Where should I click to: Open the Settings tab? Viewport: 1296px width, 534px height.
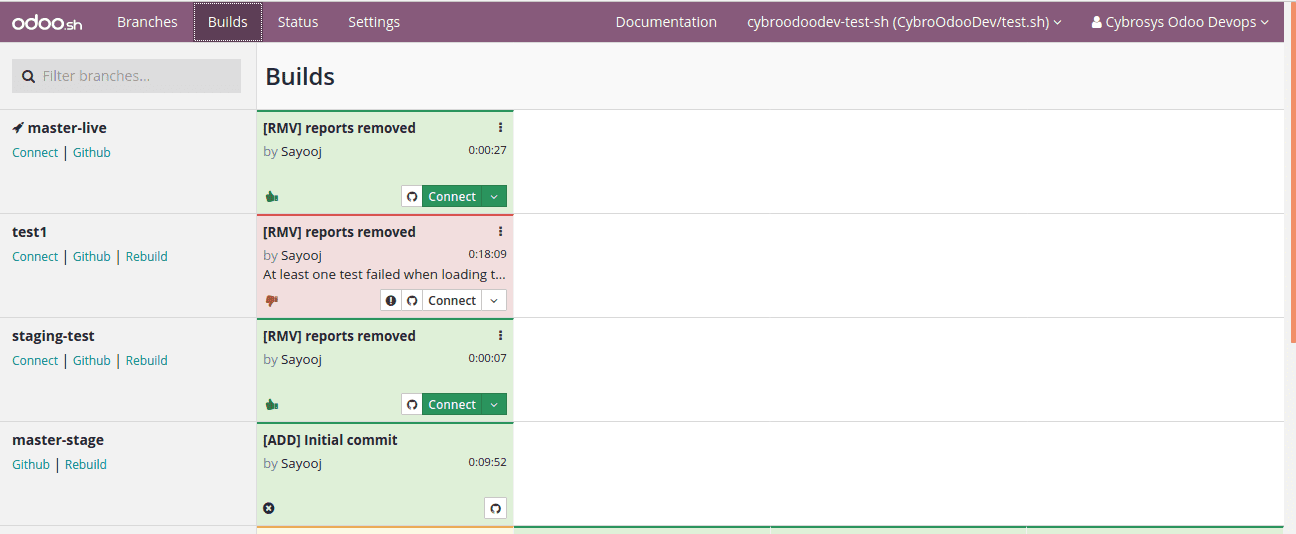coord(374,22)
